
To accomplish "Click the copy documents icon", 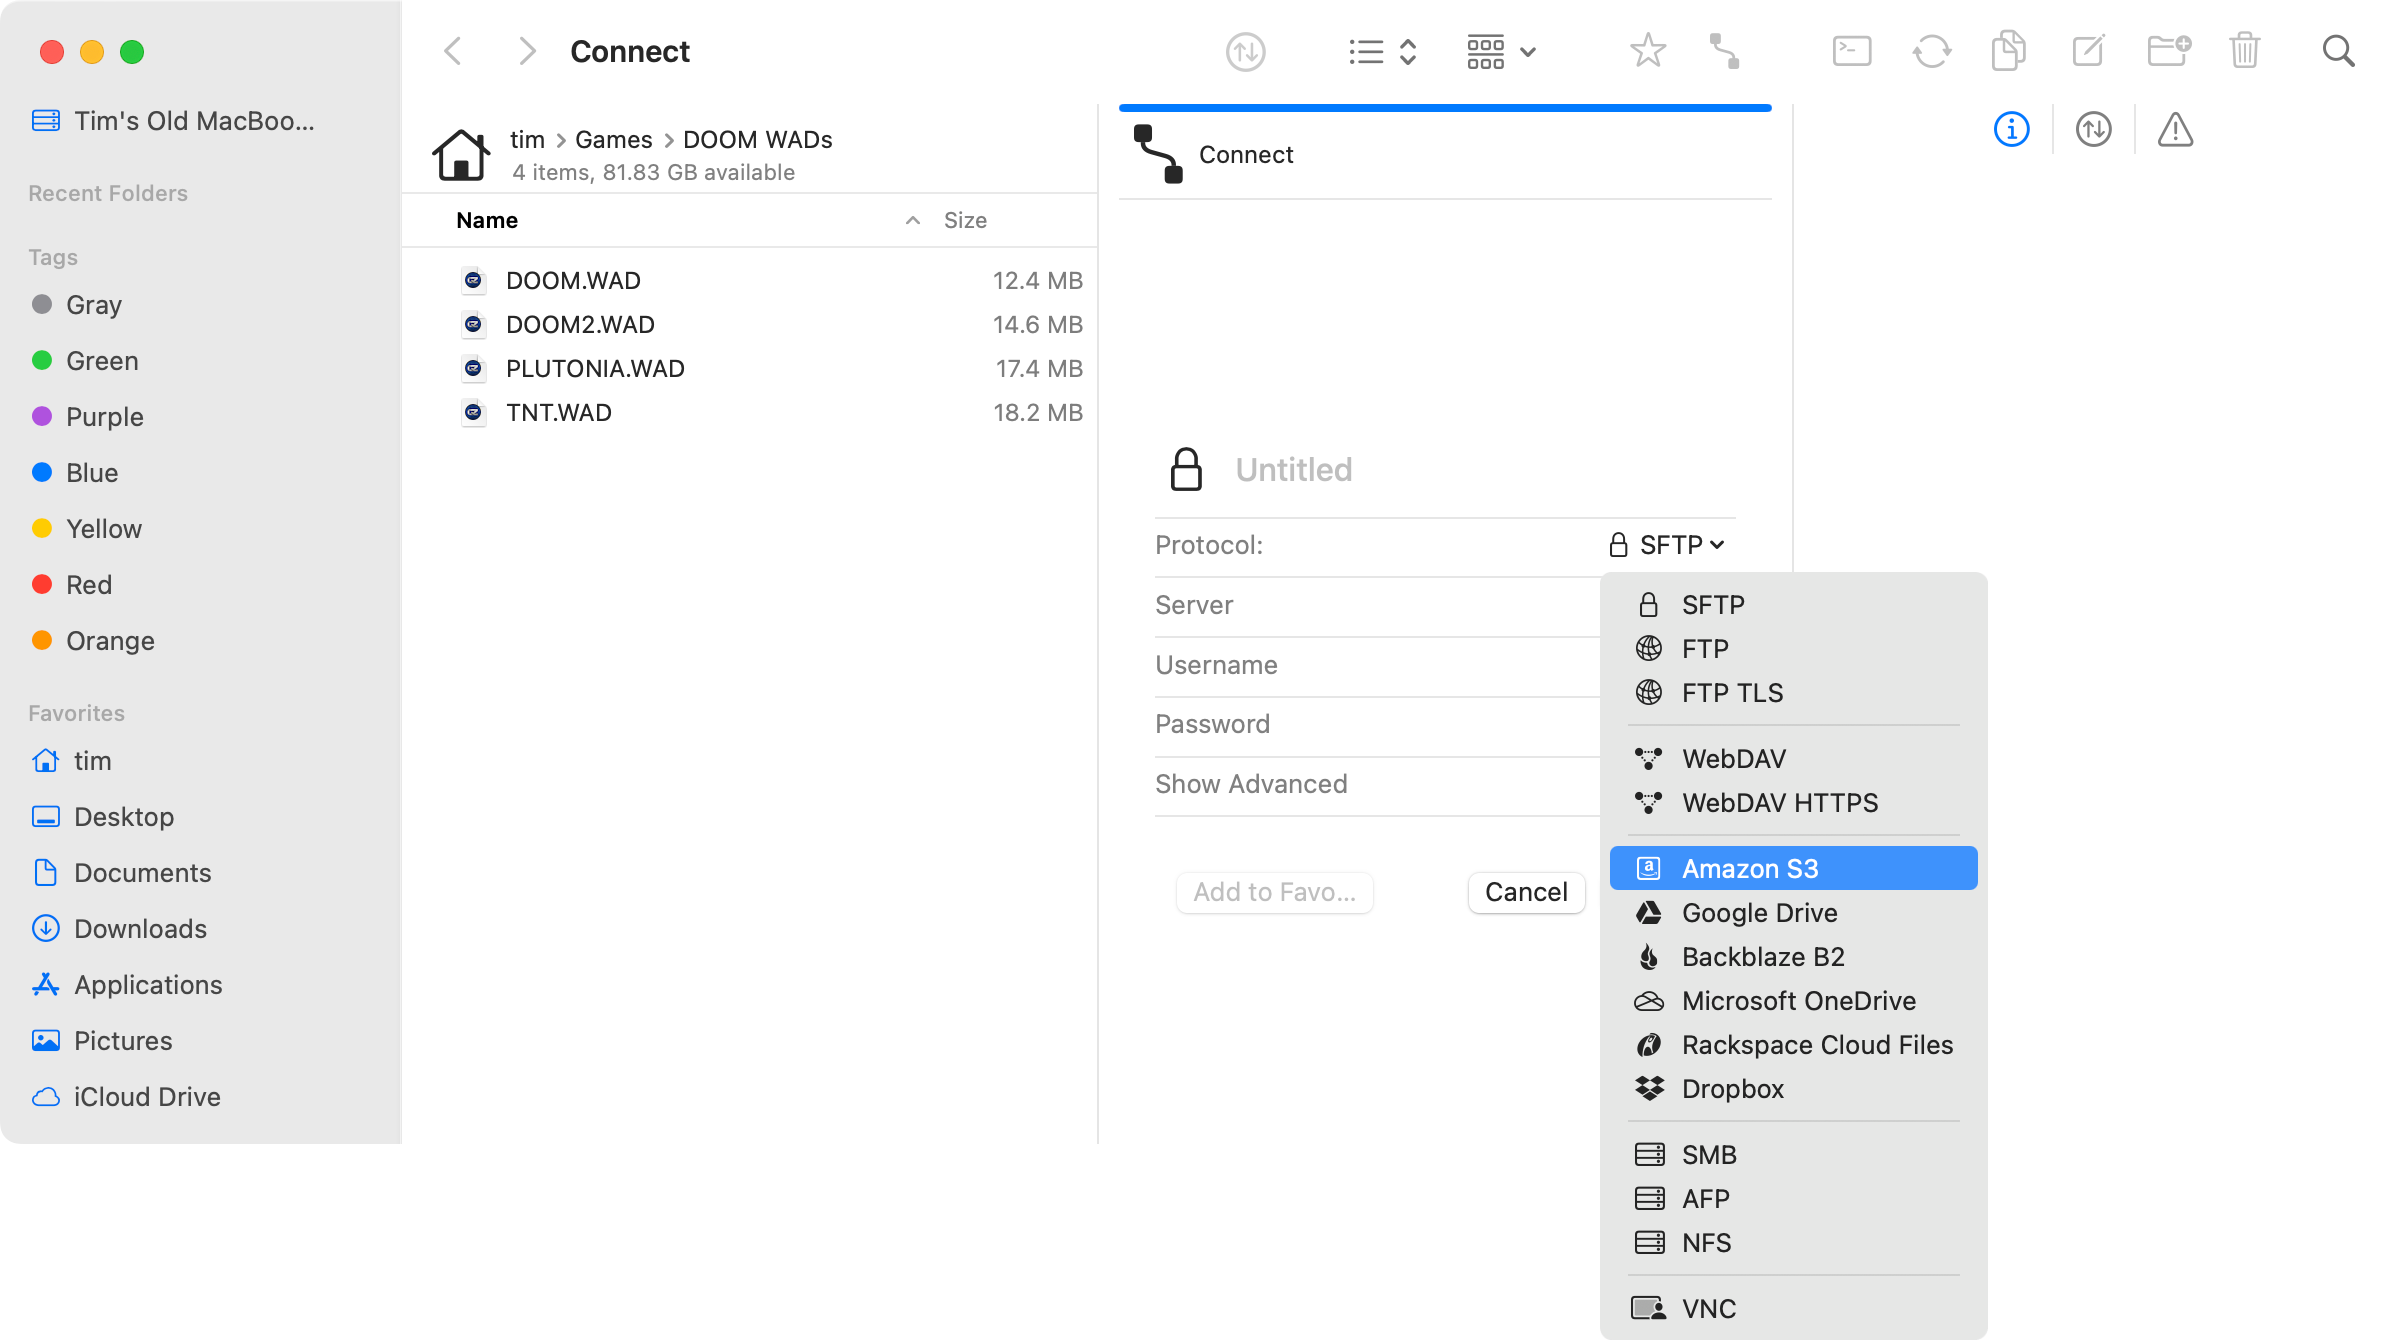I will [x=2008, y=51].
